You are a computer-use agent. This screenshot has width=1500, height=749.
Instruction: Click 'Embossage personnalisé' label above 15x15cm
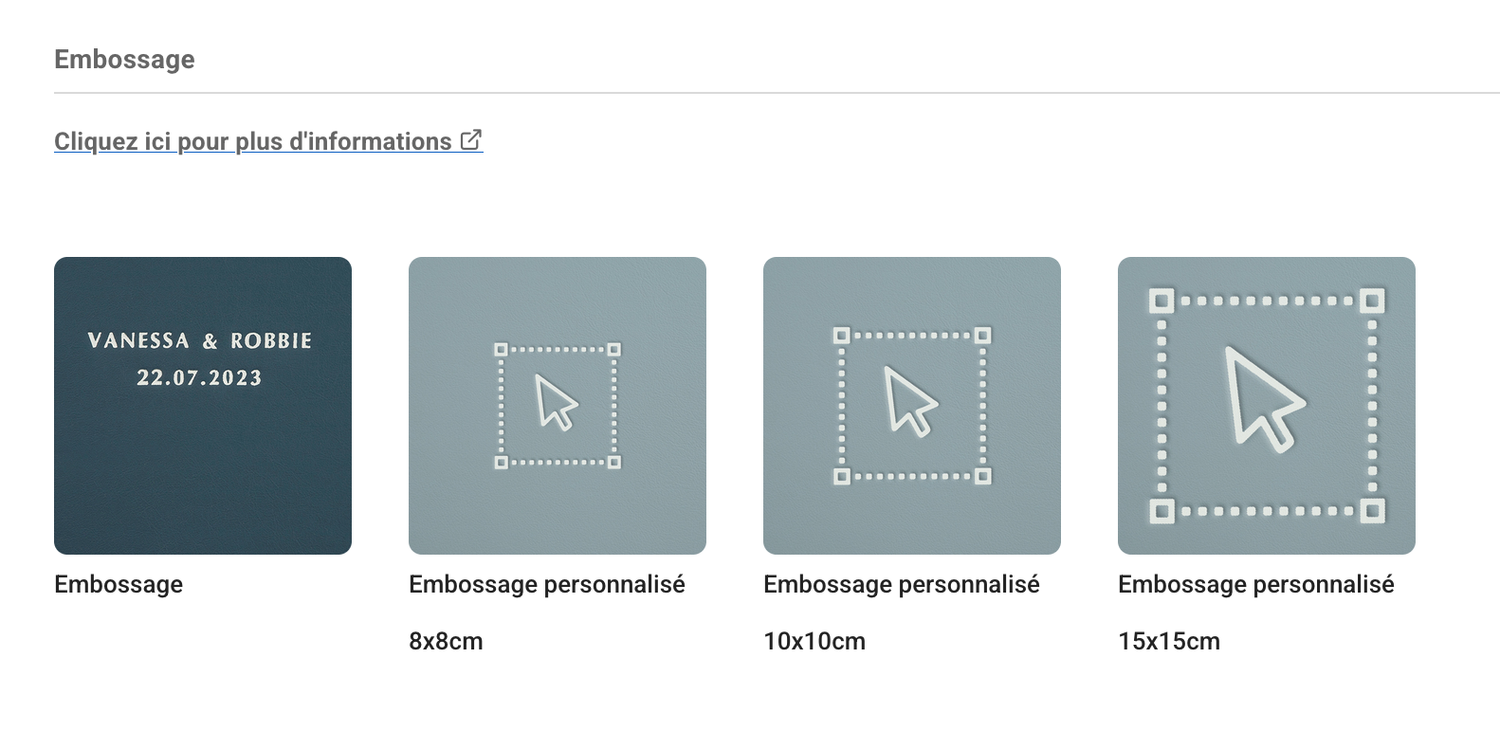[1256, 584]
